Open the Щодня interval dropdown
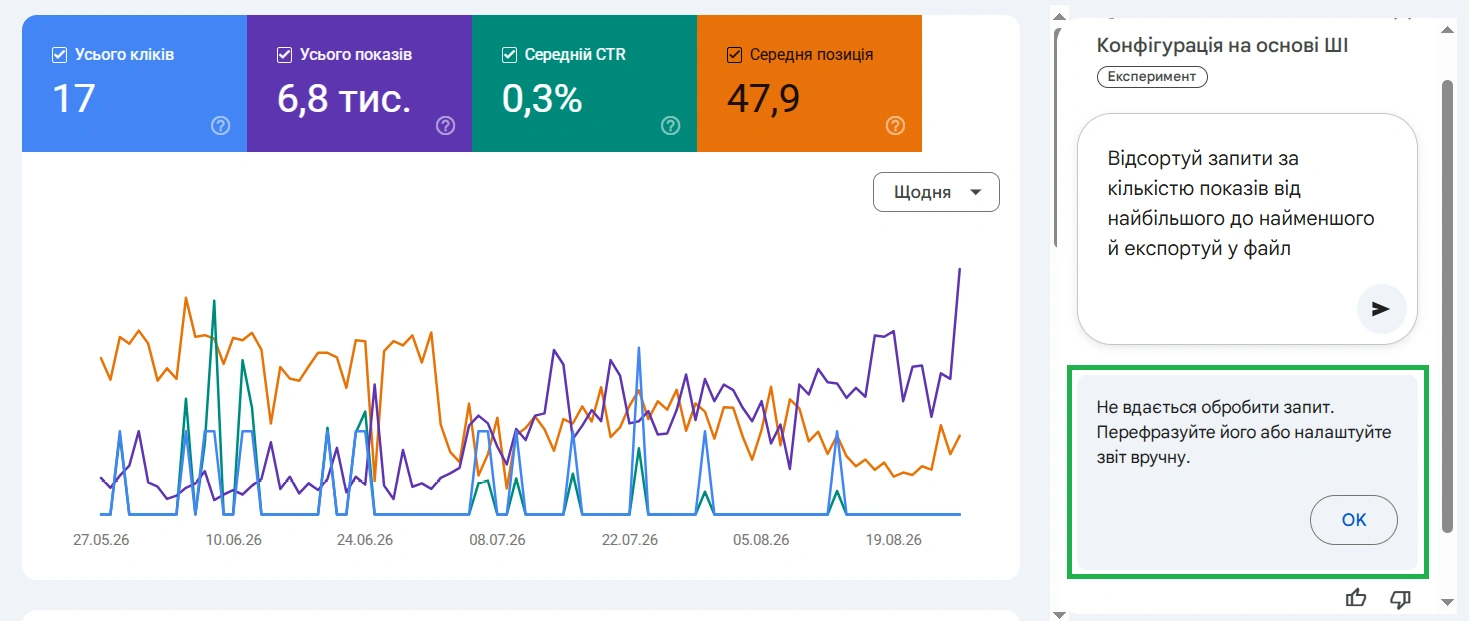 pos(936,192)
